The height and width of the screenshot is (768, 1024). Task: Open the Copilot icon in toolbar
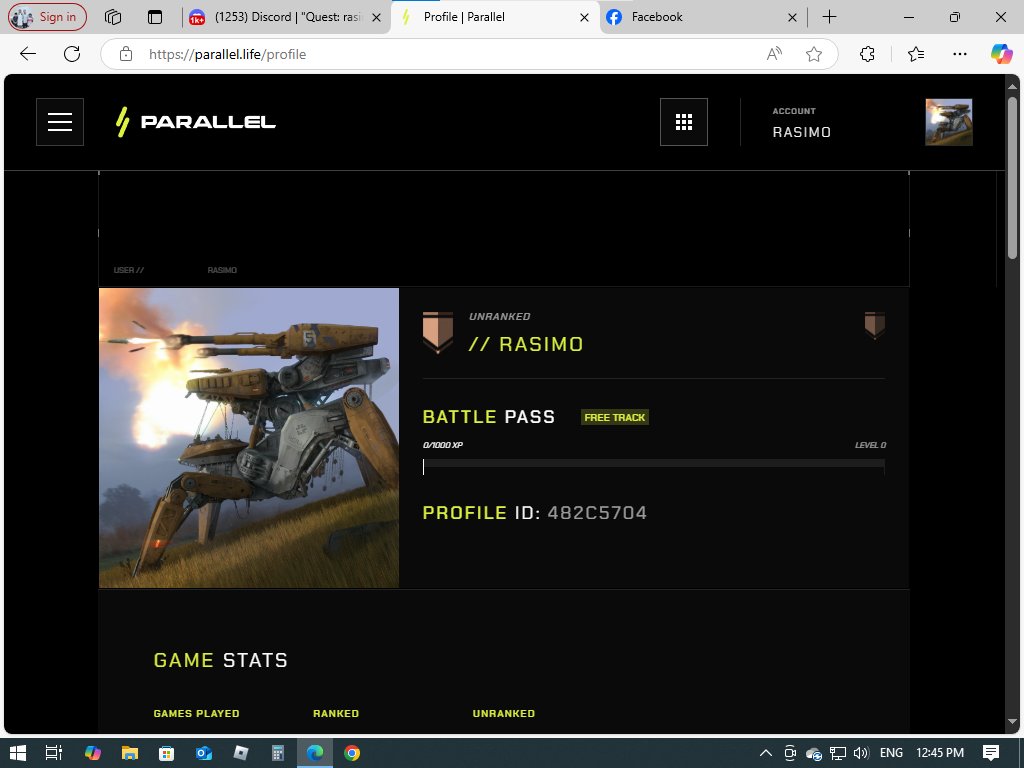[x=1001, y=54]
